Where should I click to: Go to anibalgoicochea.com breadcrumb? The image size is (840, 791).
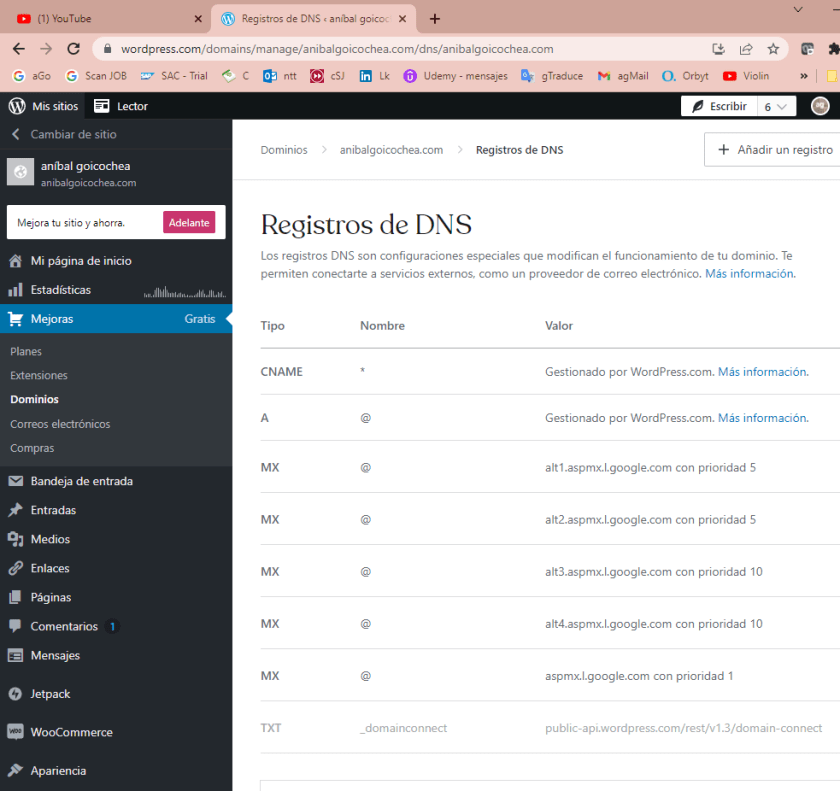(x=391, y=150)
